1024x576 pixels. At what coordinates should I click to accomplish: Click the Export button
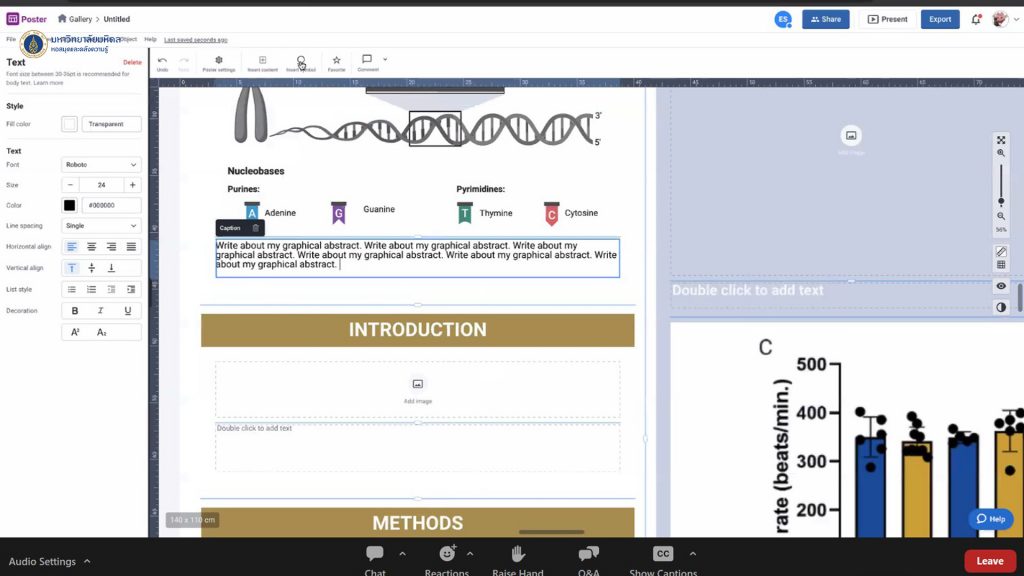[x=940, y=19]
